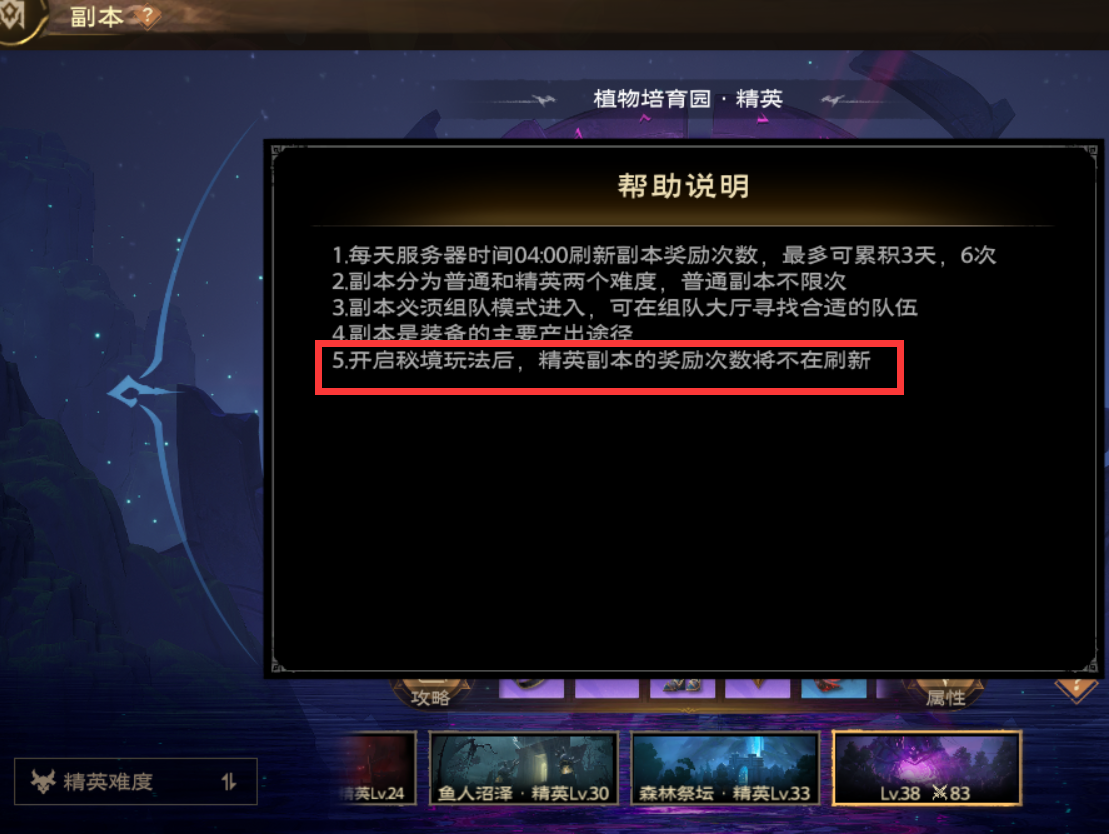Click the wolf head icon in 精英难度
Screen dimensions: 1109x834
pos(43,782)
